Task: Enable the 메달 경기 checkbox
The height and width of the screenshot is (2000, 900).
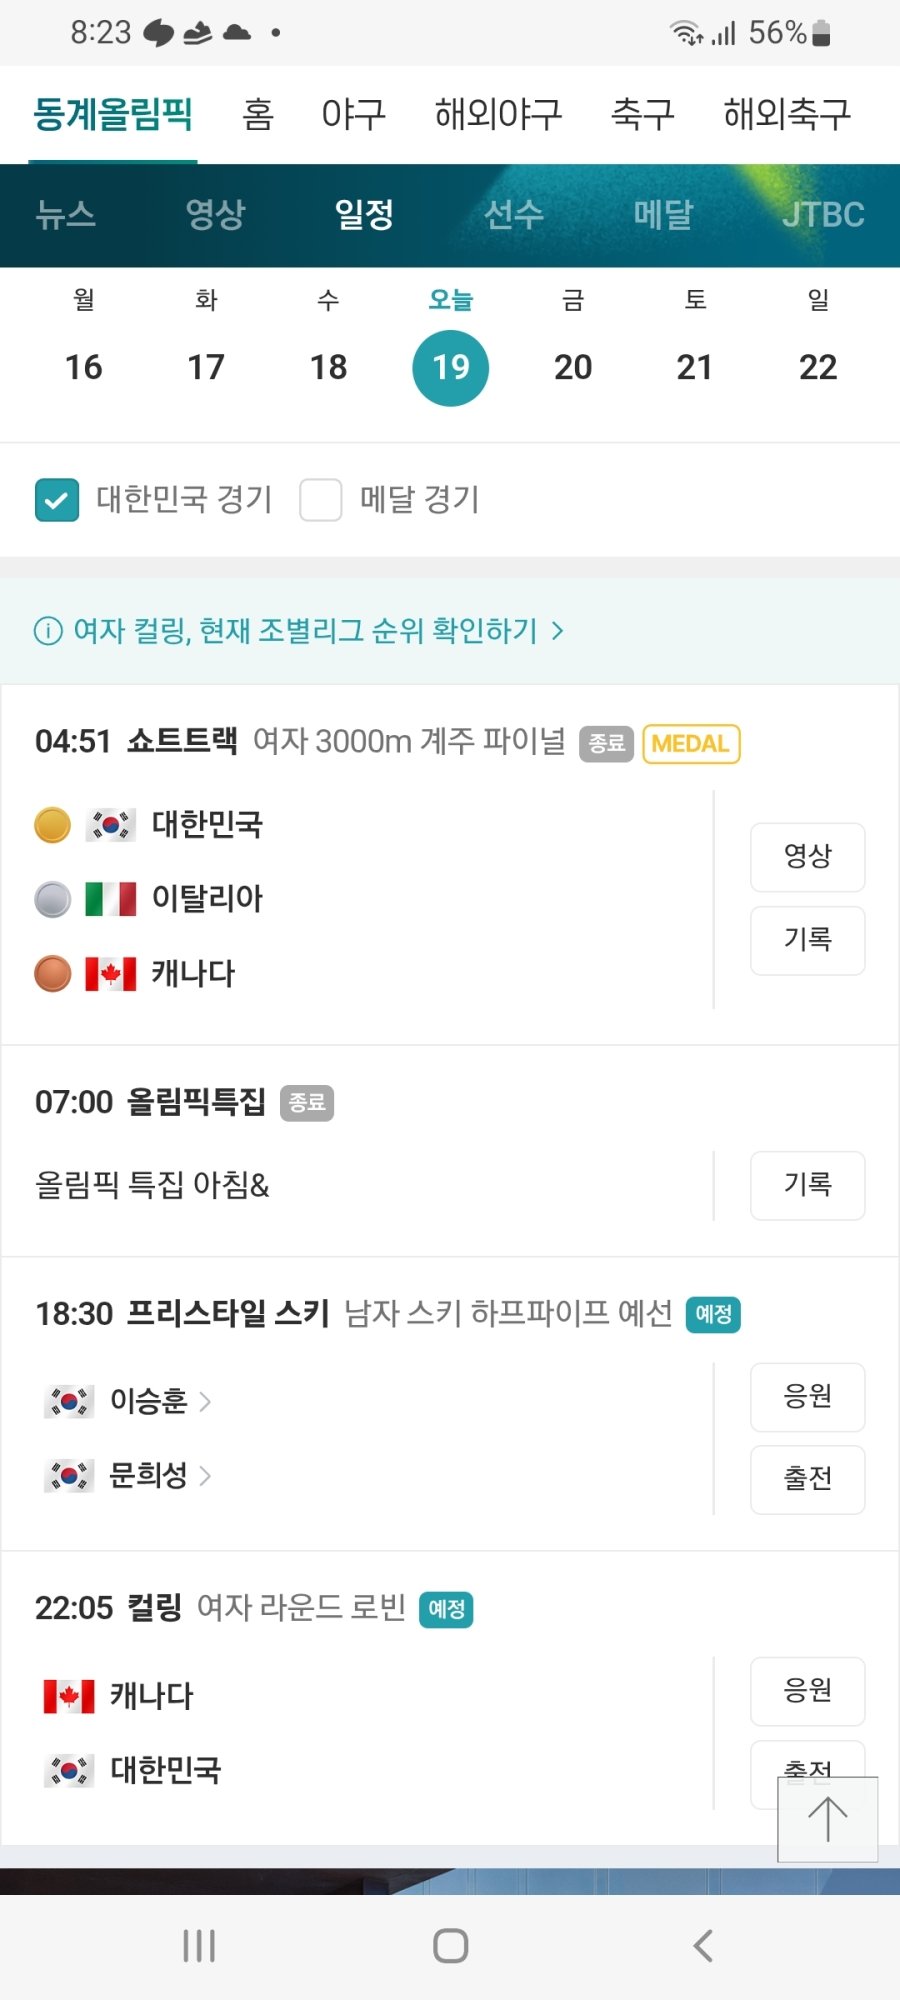Action: pyautogui.click(x=321, y=500)
